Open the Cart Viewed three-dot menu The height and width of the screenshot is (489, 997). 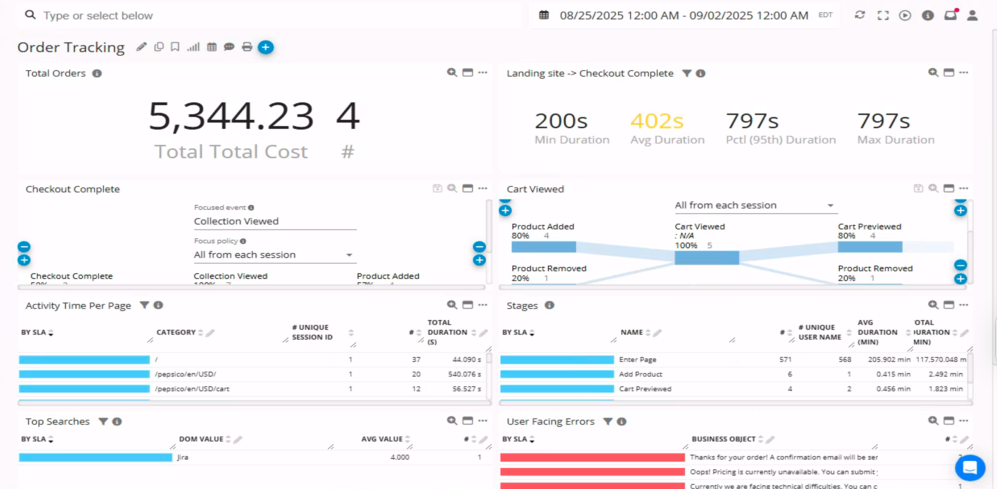964,188
